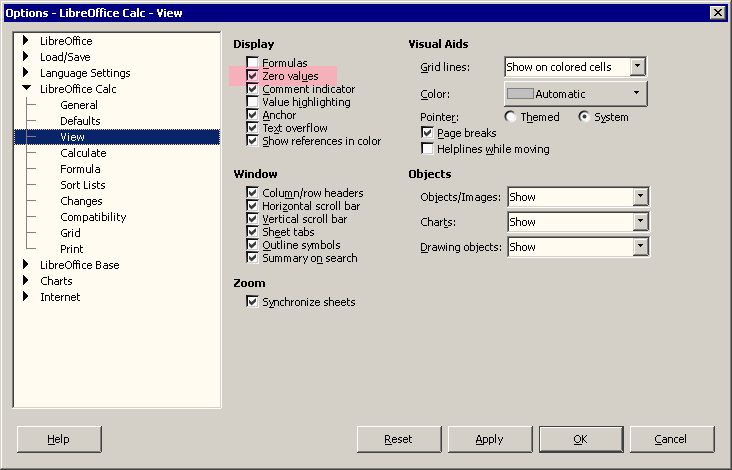Toggle the Comment indicator checkbox

[x=253, y=89]
